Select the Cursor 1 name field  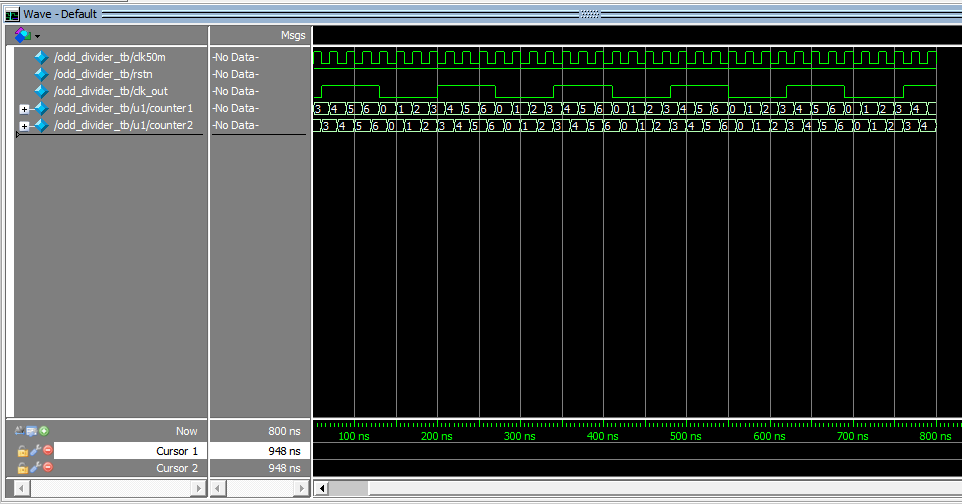coord(130,451)
